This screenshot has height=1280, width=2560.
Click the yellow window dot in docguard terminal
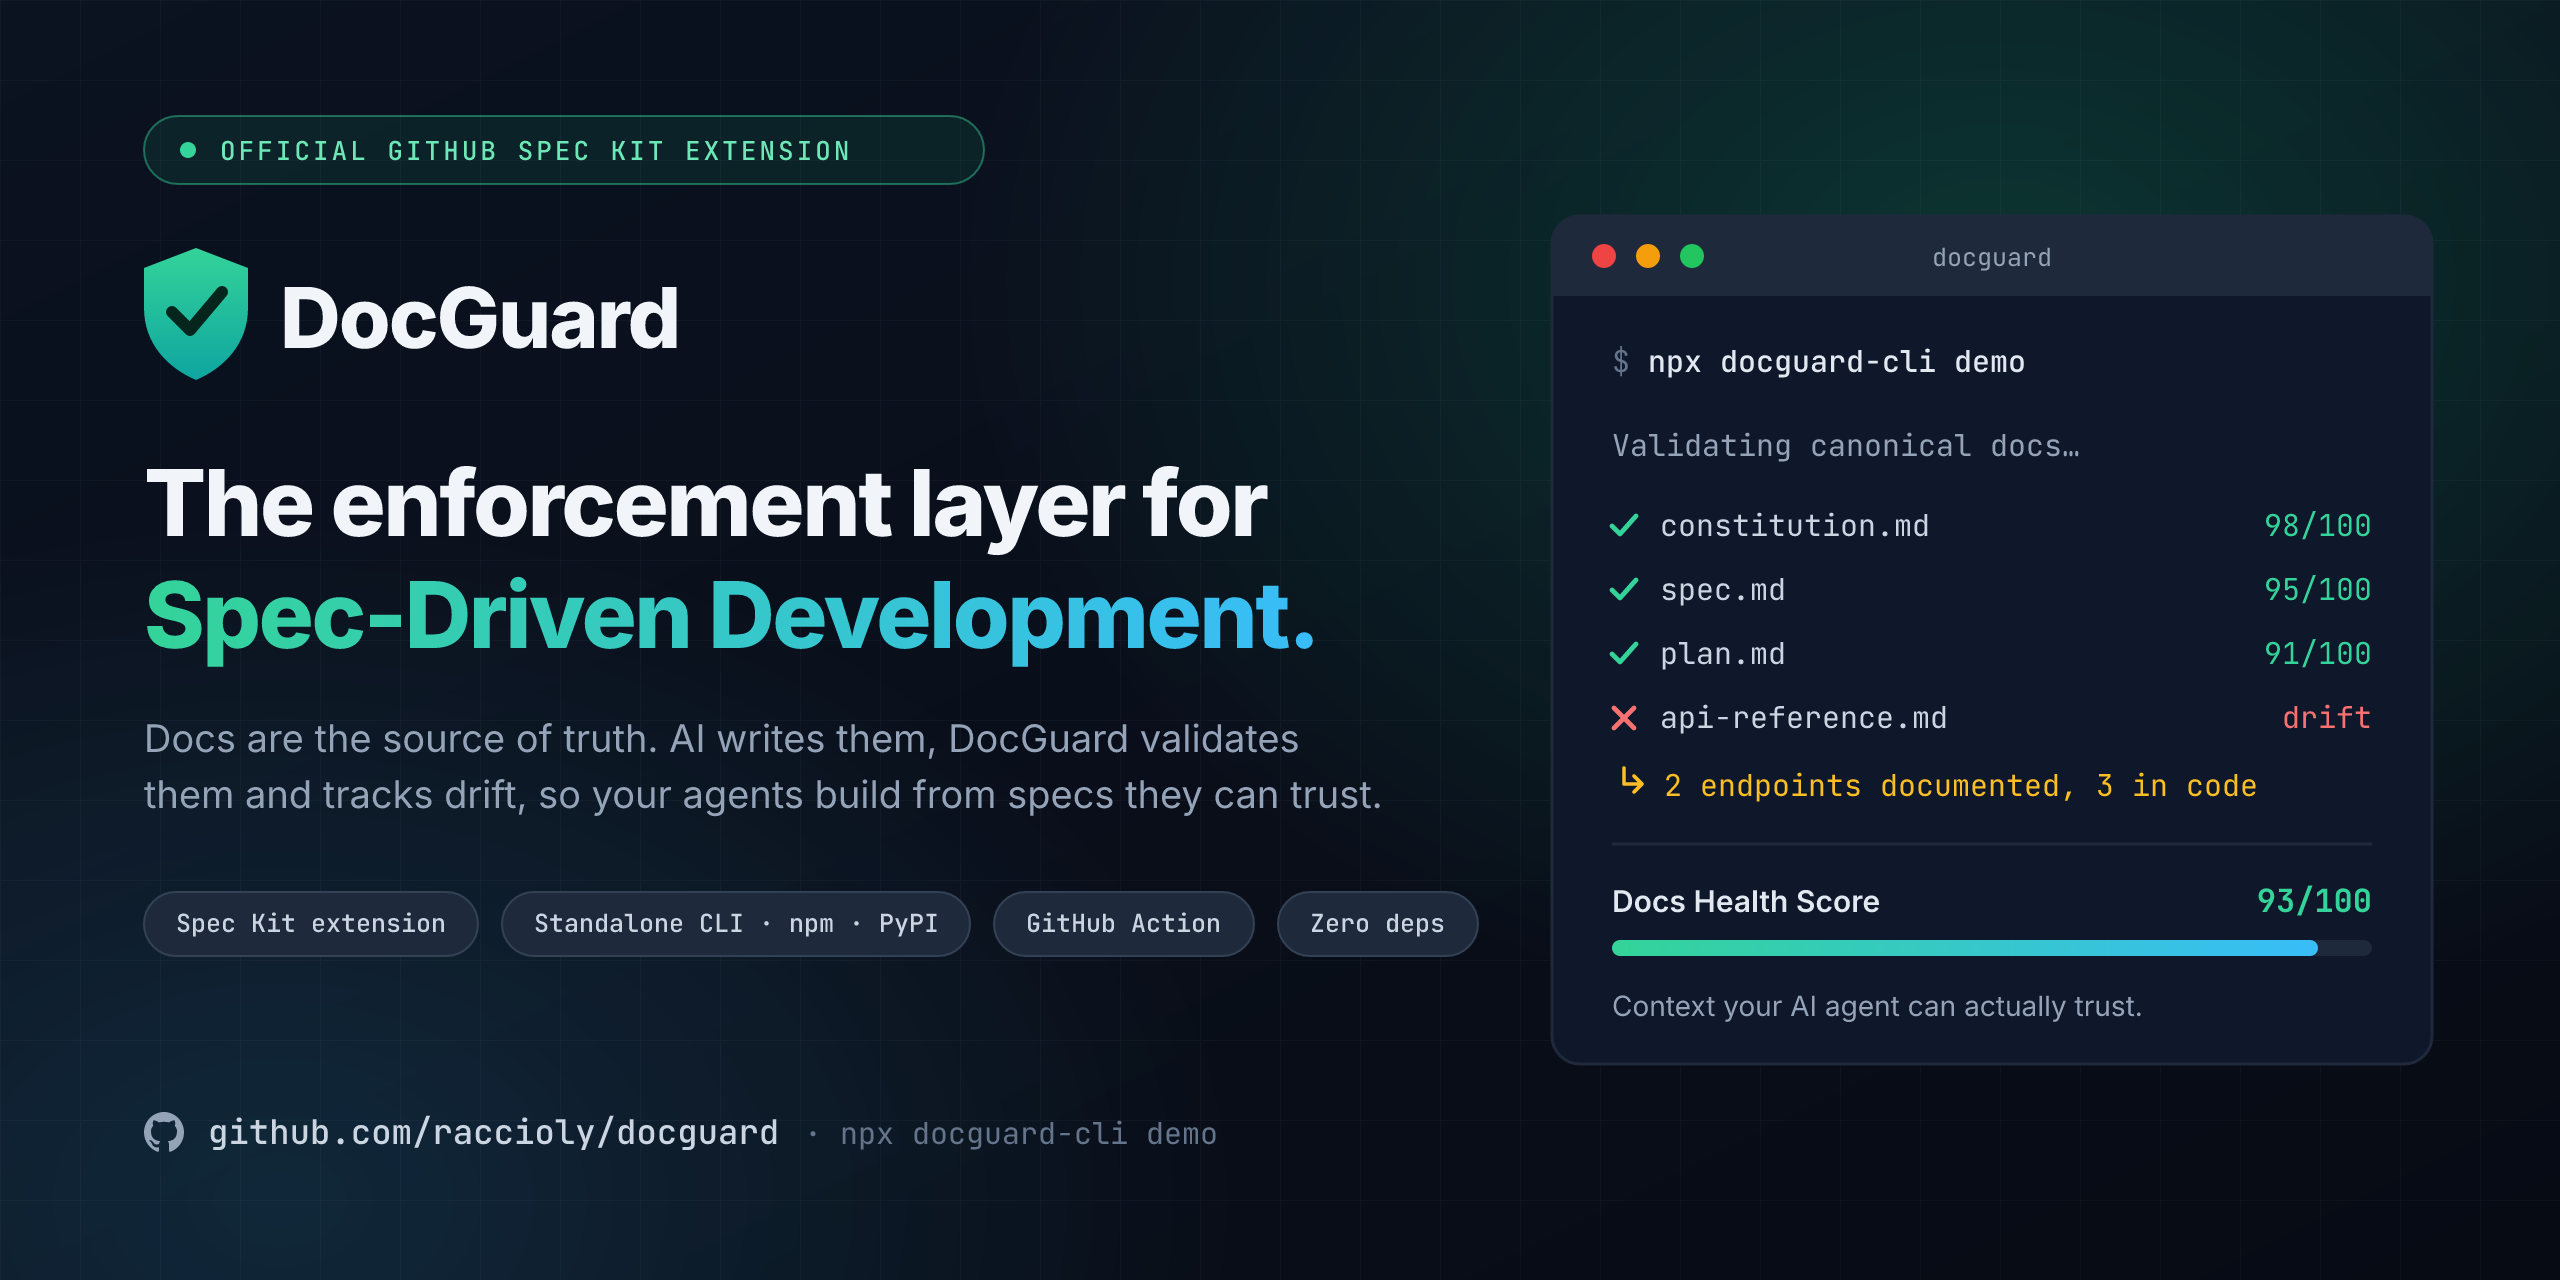[1648, 256]
